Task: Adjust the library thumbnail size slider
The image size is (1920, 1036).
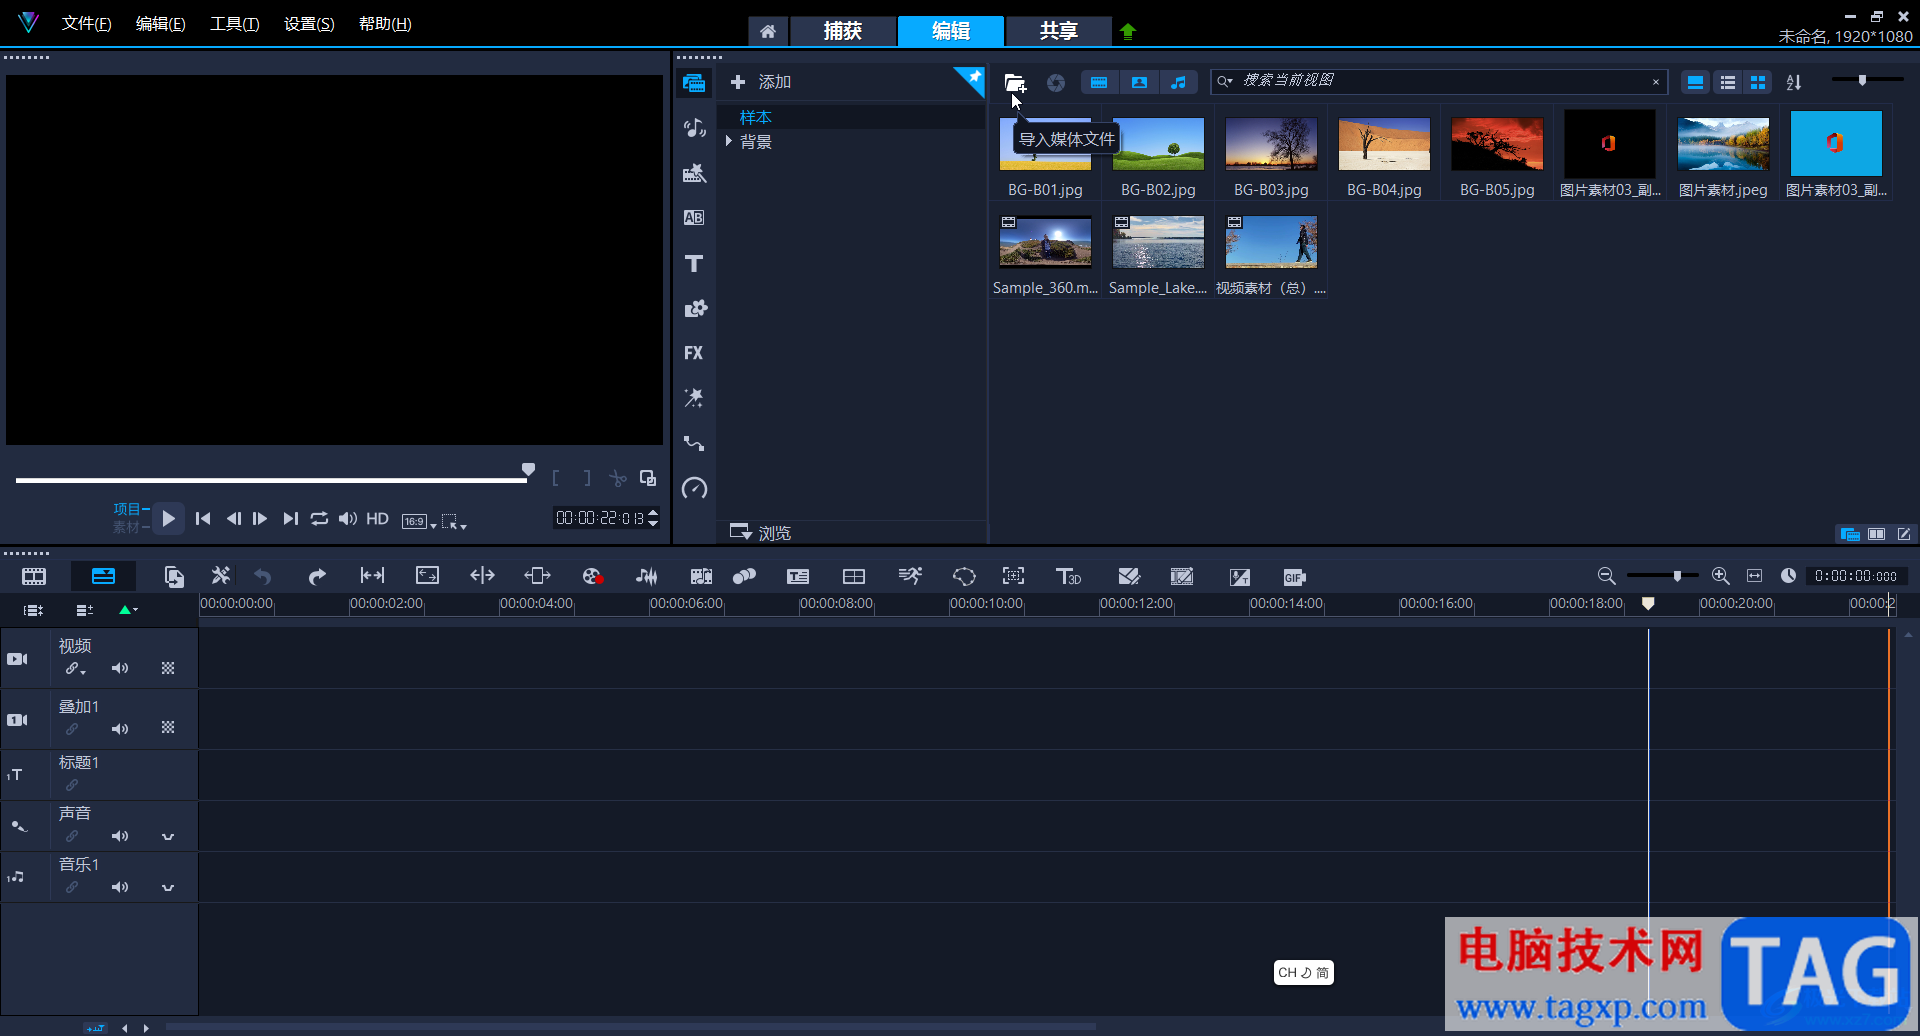Action: (x=1862, y=80)
